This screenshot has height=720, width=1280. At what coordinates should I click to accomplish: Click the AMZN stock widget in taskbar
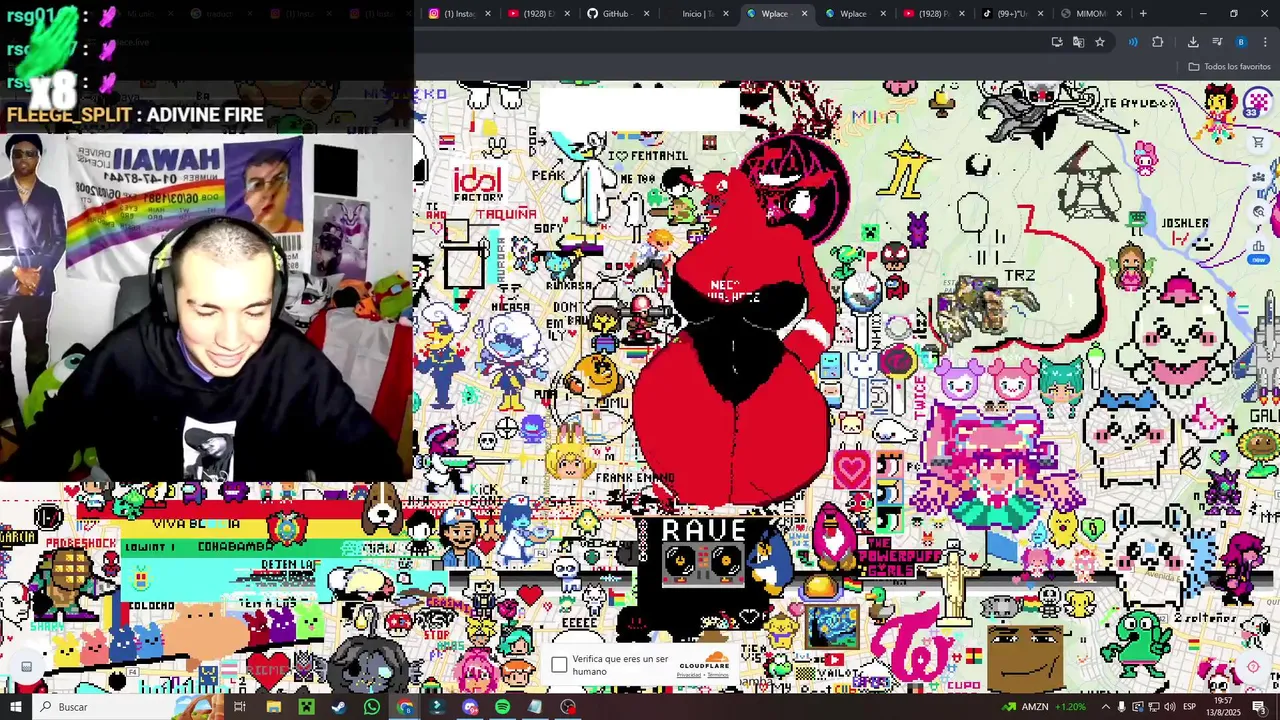[x=1045, y=707]
